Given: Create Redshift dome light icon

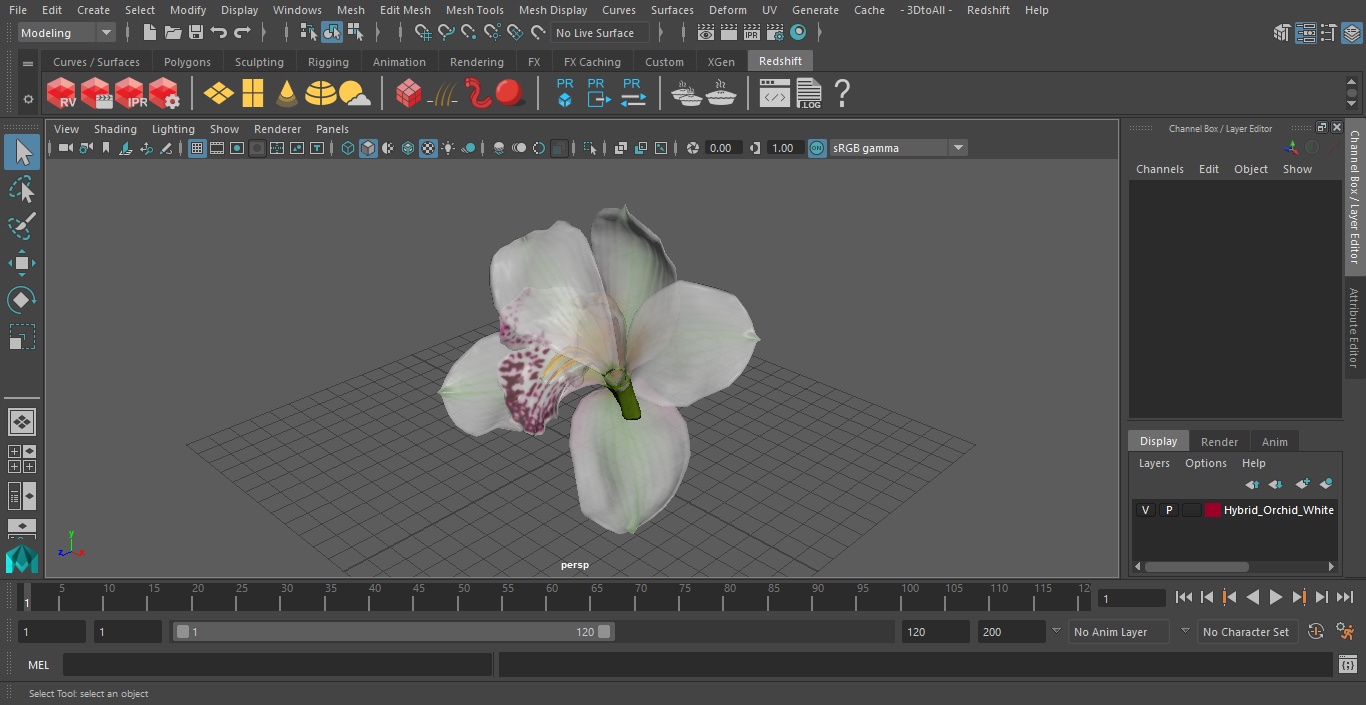Looking at the screenshot, I should point(321,94).
